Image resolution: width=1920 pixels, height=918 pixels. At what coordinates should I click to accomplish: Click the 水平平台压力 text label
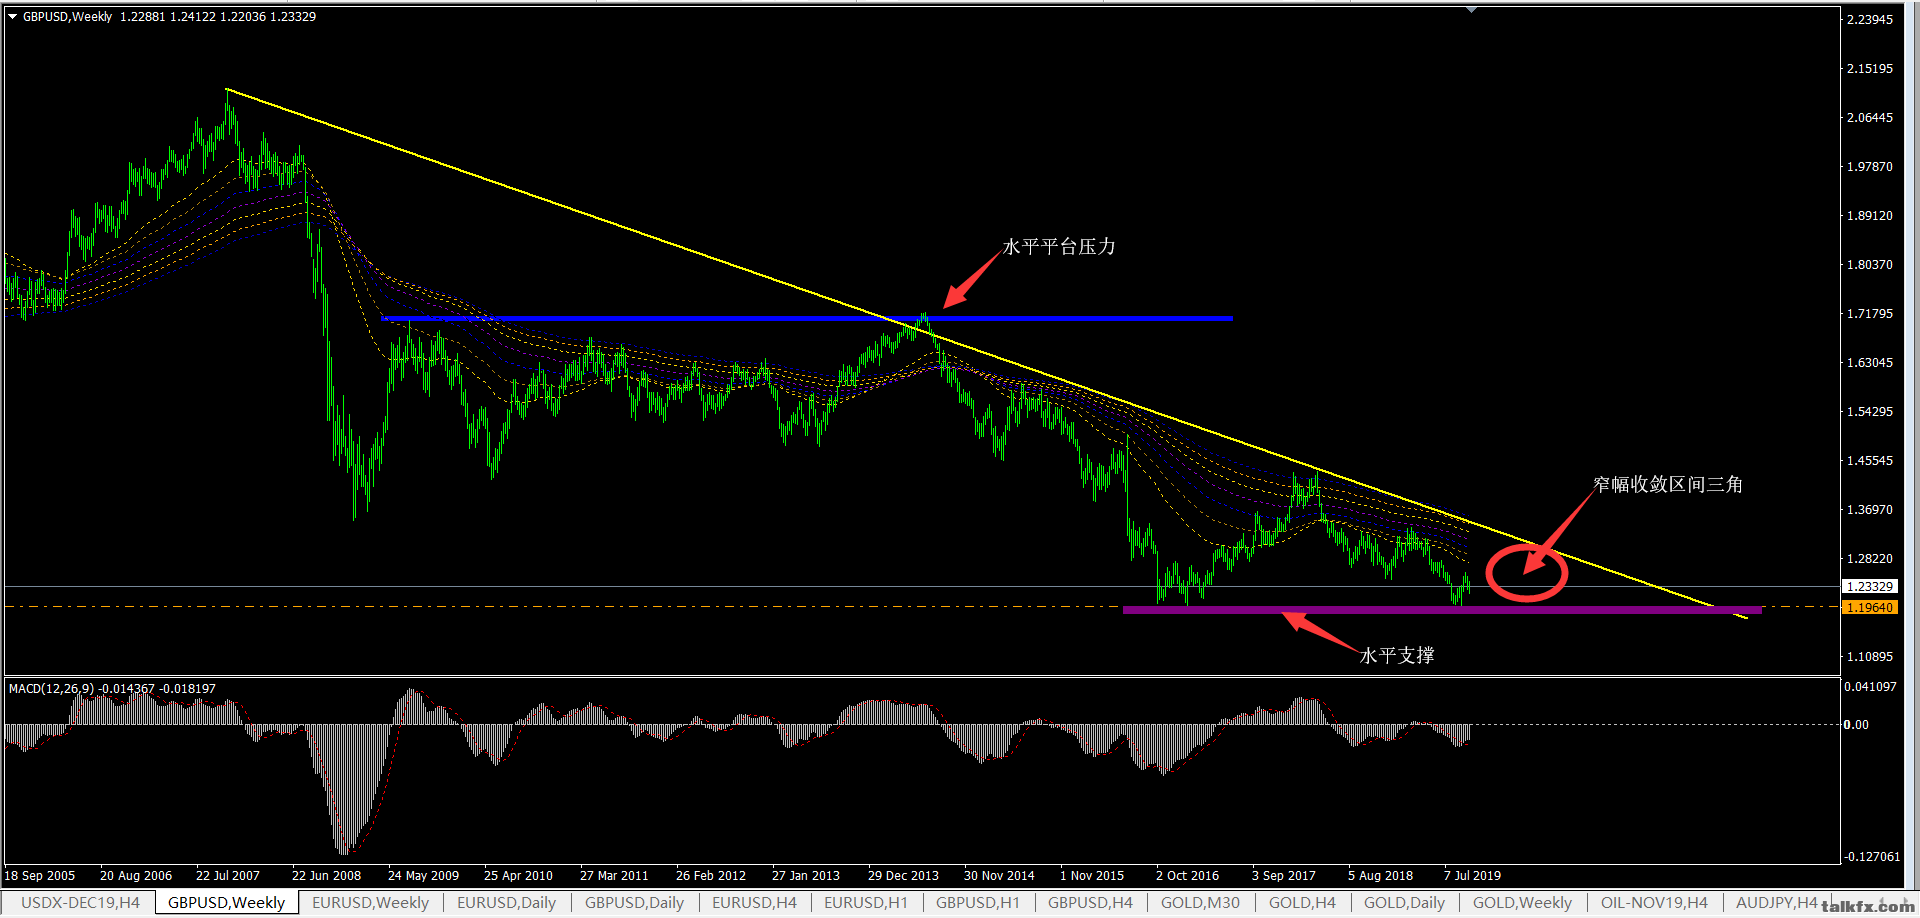click(x=1059, y=246)
